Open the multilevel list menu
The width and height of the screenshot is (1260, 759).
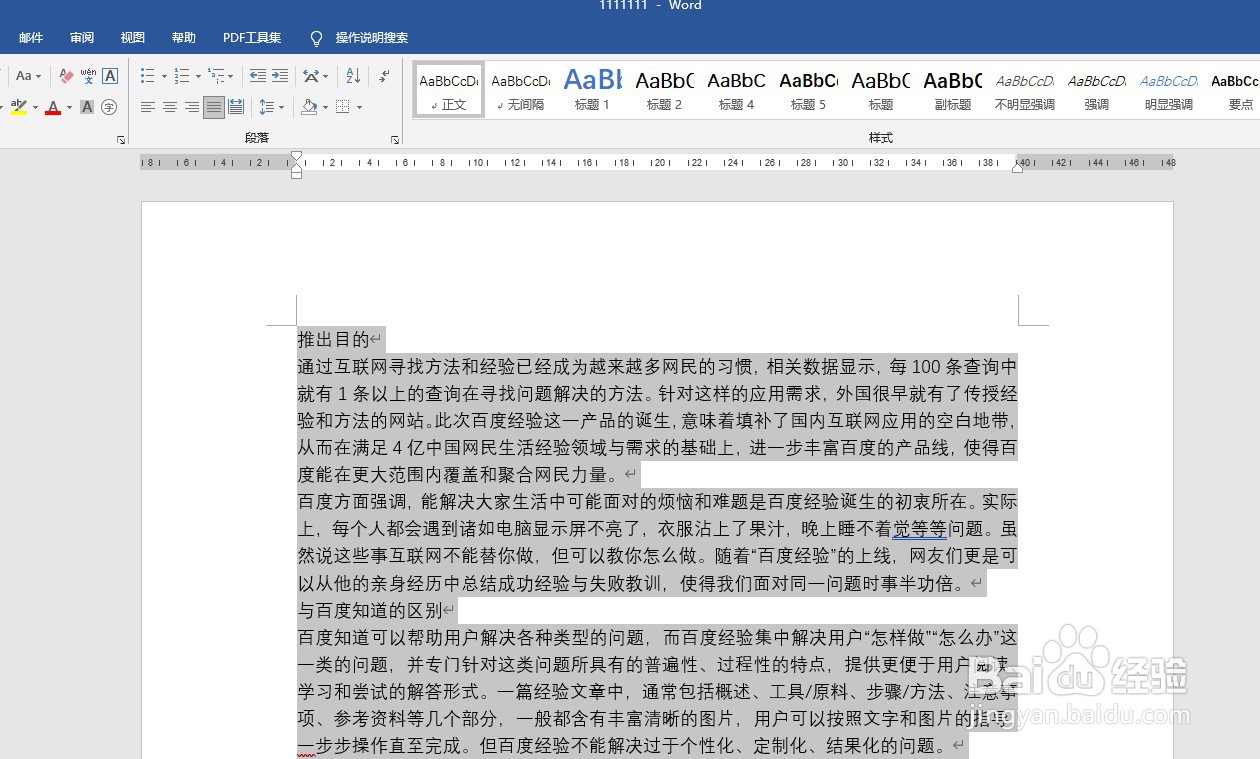[221, 76]
